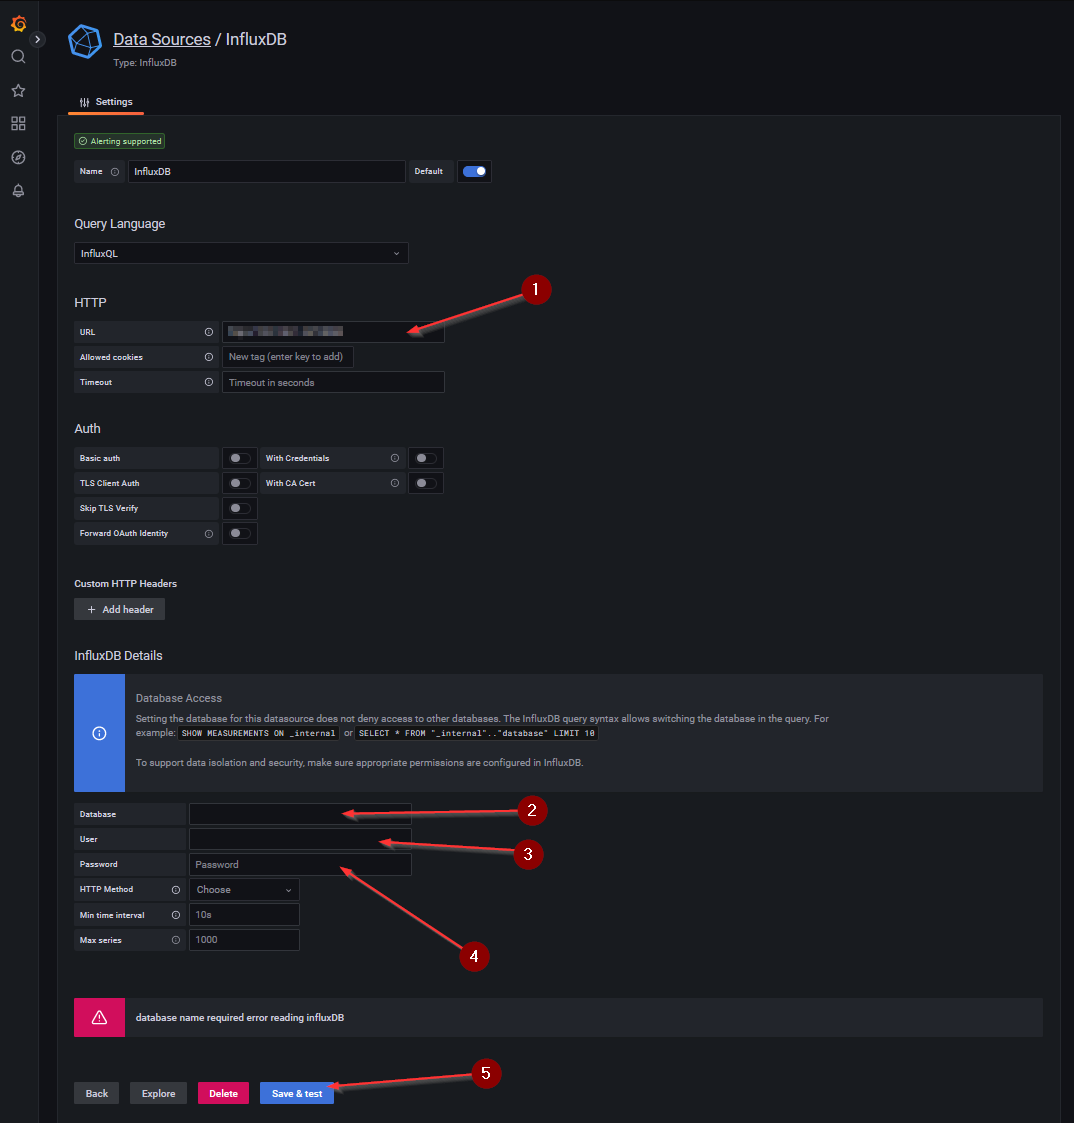
Task: Open the Query Language InfluxQL dropdown
Action: (x=241, y=254)
